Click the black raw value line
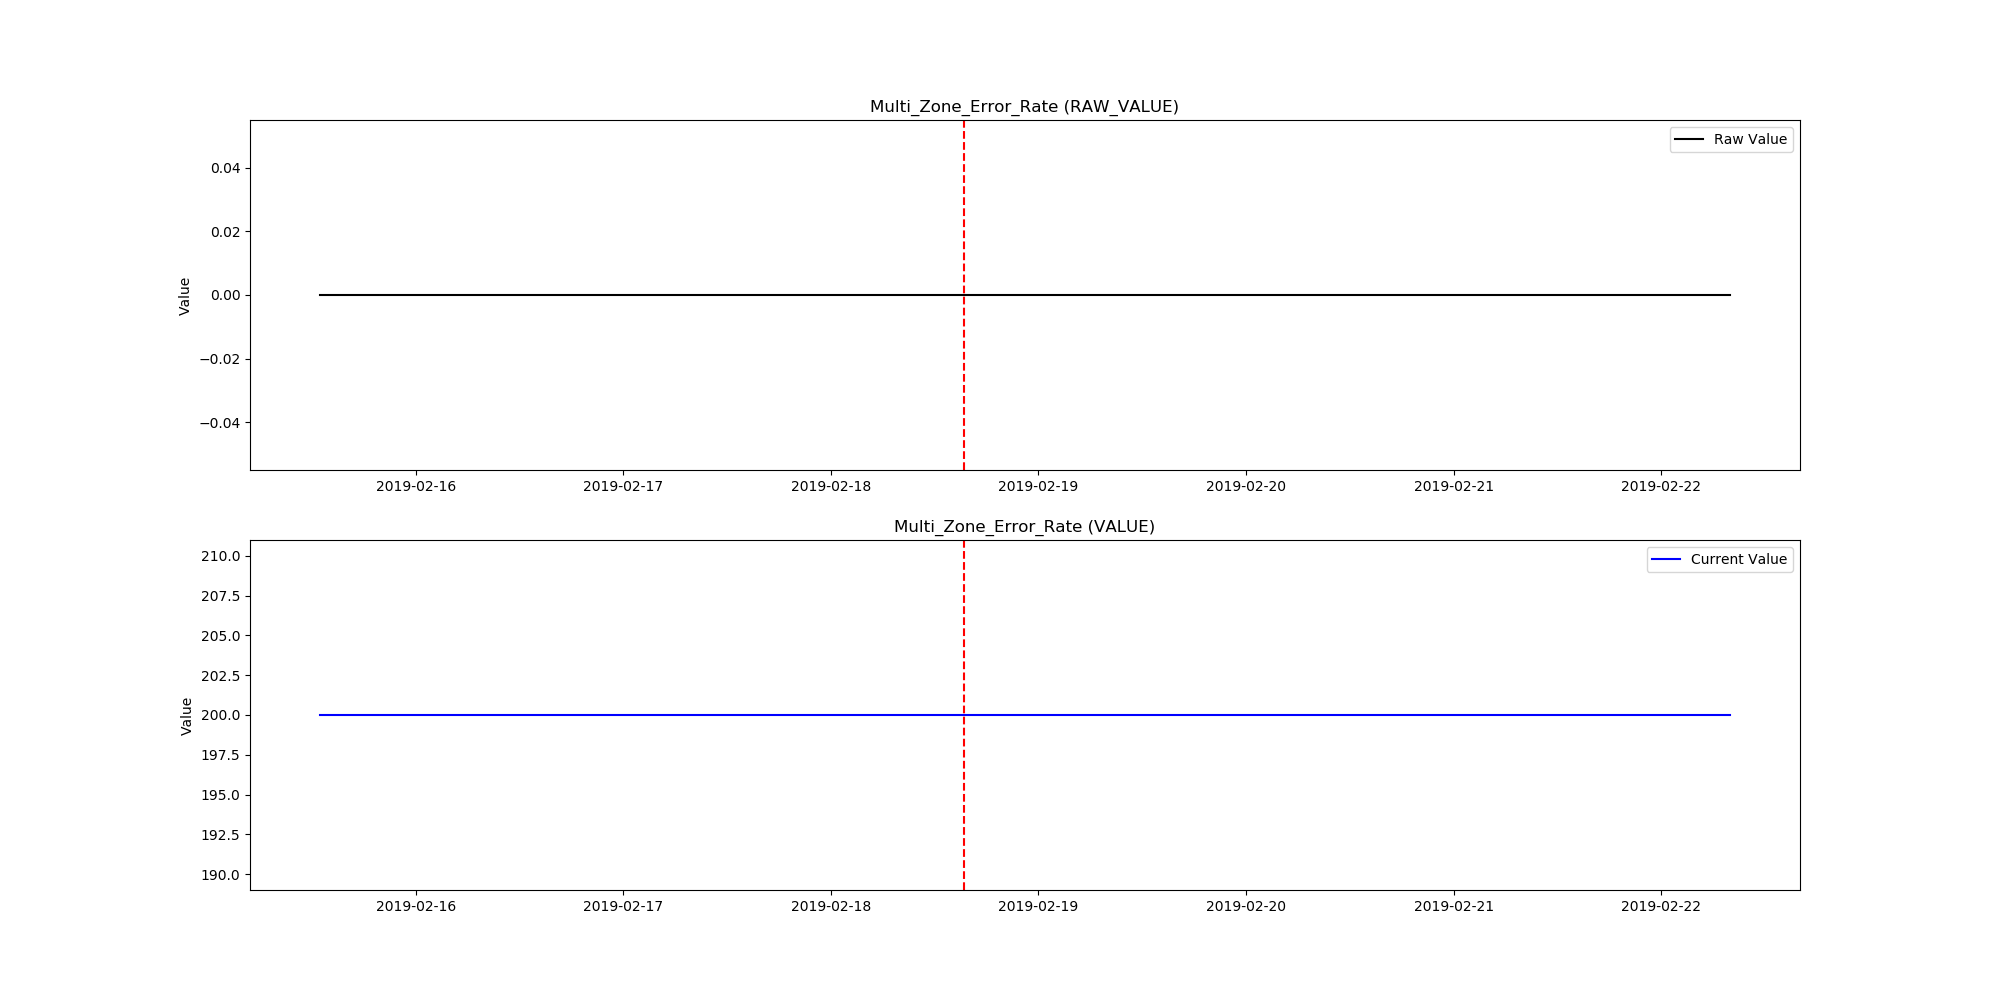The height and width of the screenshot is (1000, 2000). [1025, 295]
